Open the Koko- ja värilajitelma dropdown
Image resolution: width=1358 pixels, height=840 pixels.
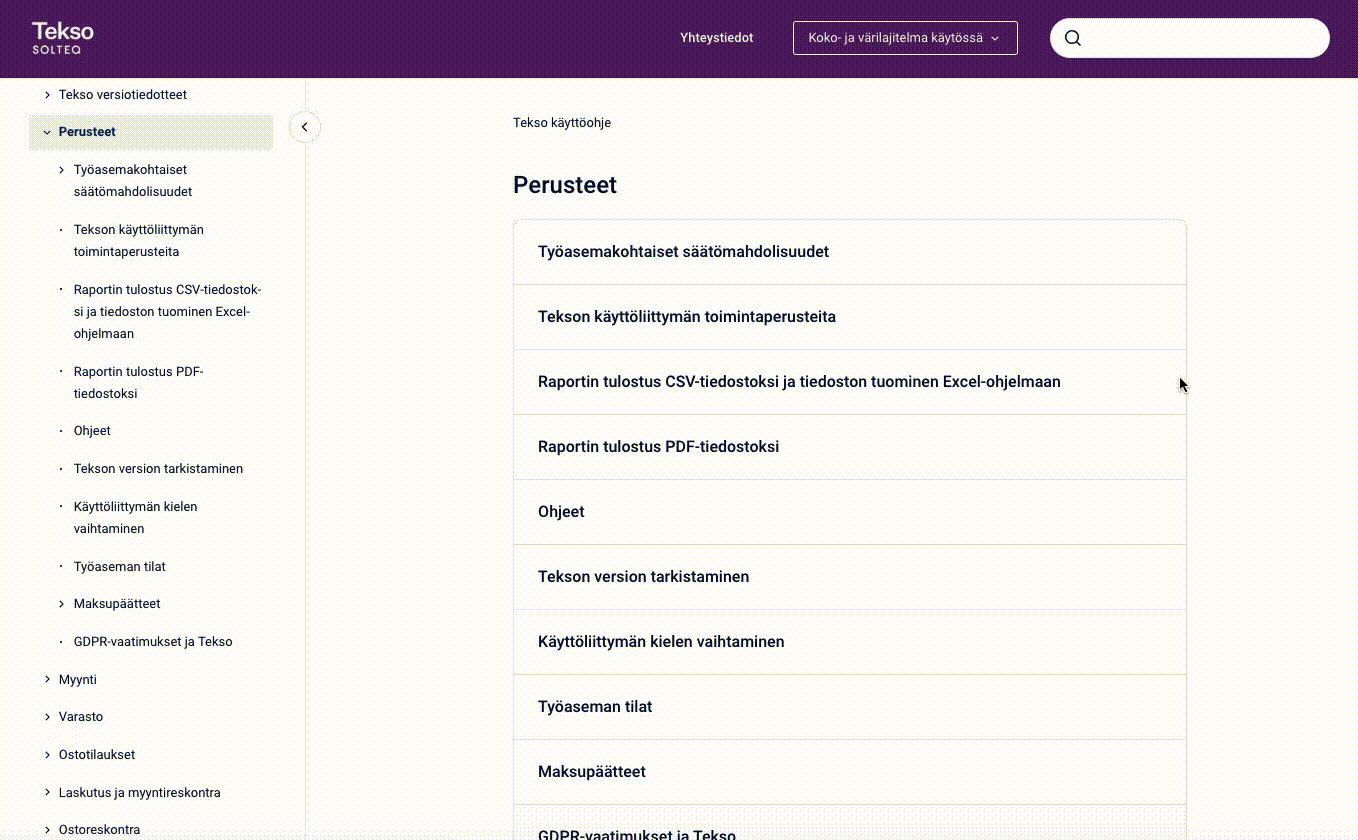pyautogui.click(x=904, y=38)
